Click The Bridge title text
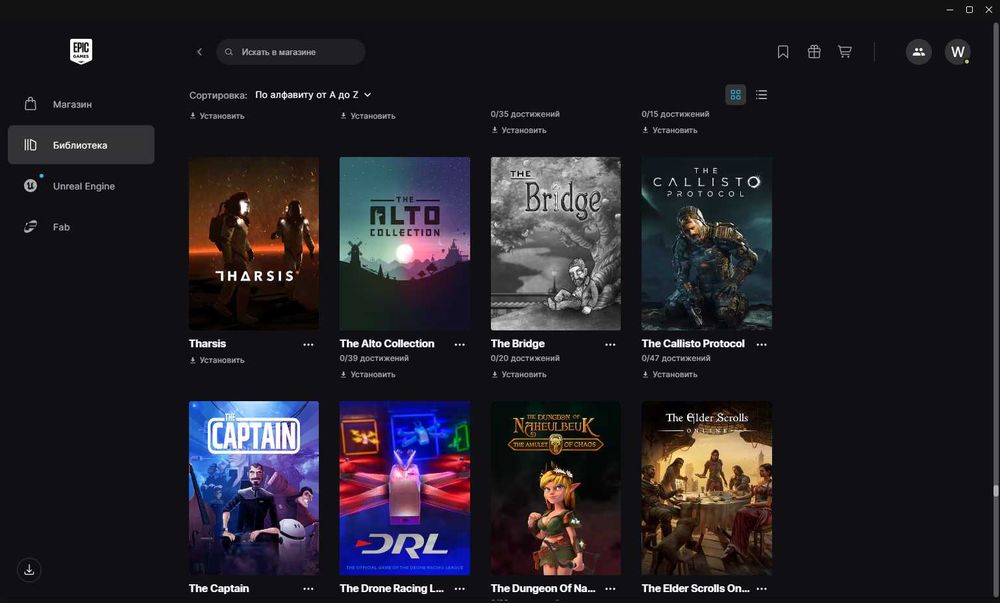 [x=518, y=344]
